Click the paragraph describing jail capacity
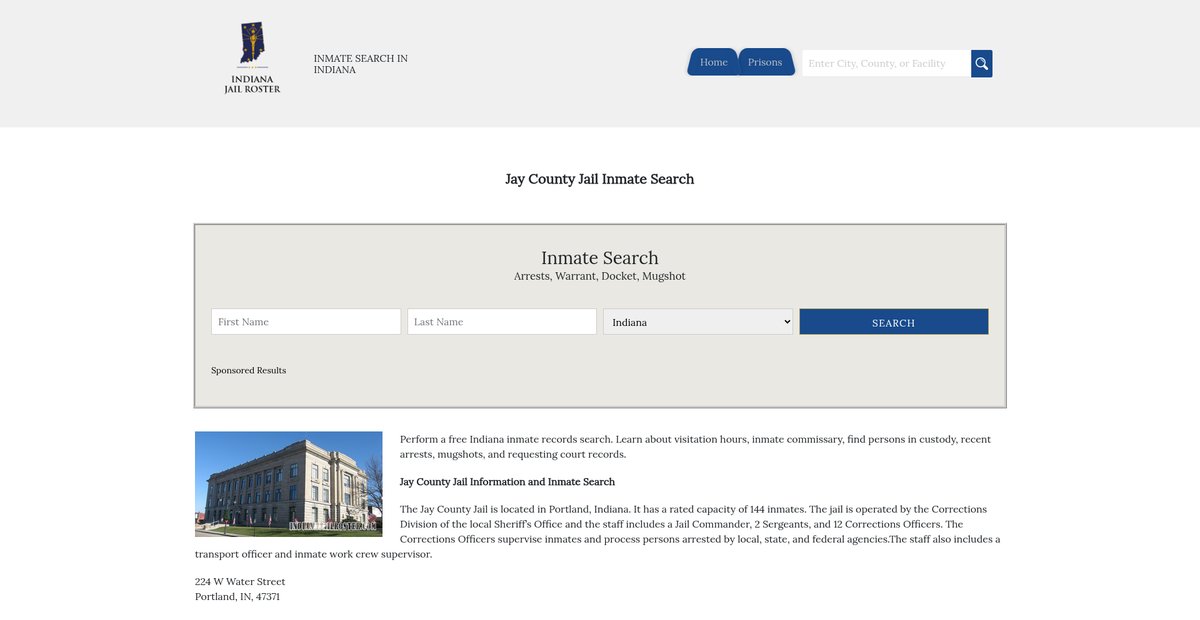 680,524
